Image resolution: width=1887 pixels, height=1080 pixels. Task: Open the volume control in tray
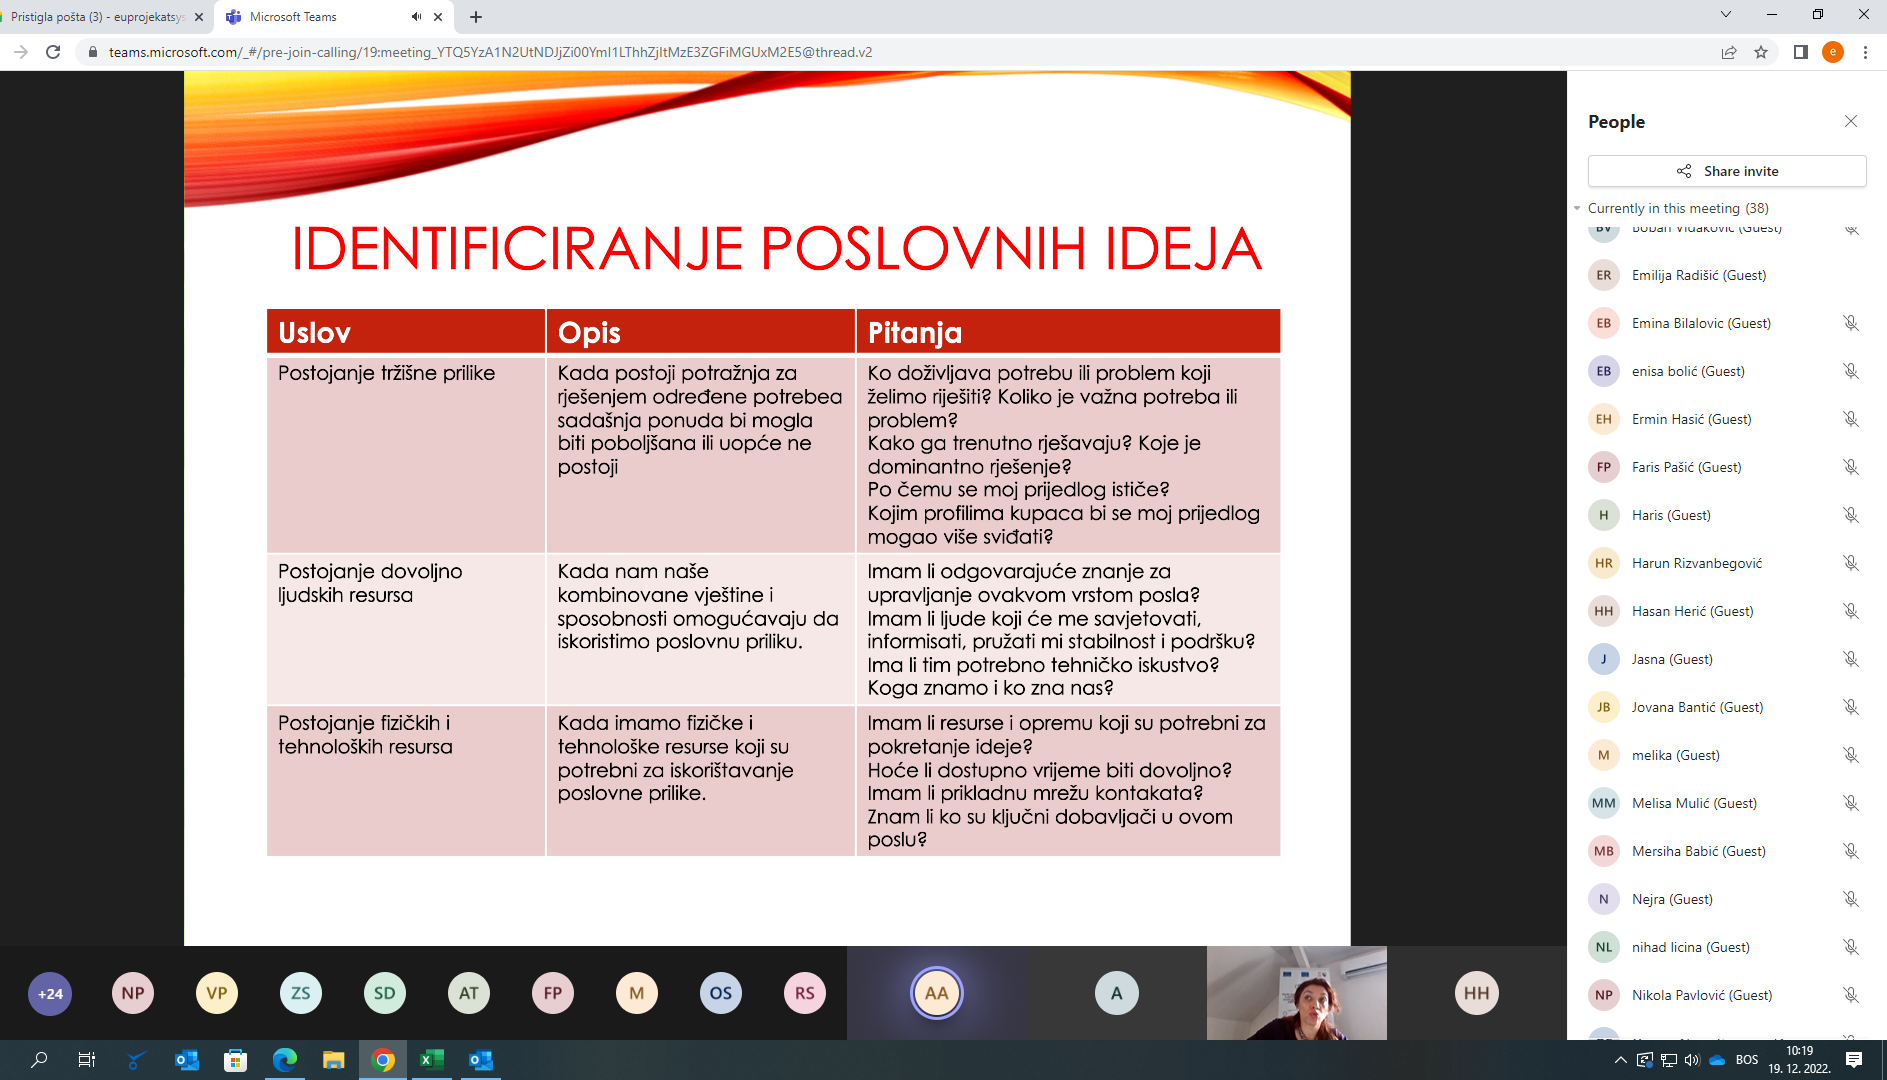[x=1691, y=1060]
